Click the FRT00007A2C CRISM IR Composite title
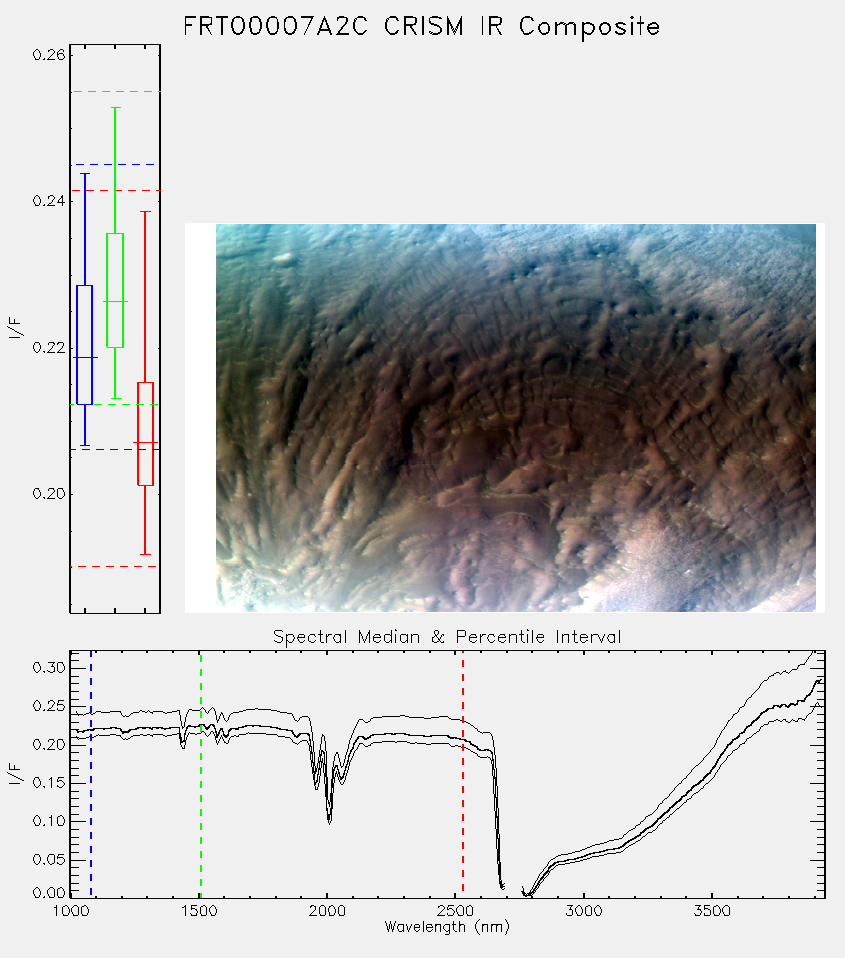845x958 pixels. pos(422,27)
